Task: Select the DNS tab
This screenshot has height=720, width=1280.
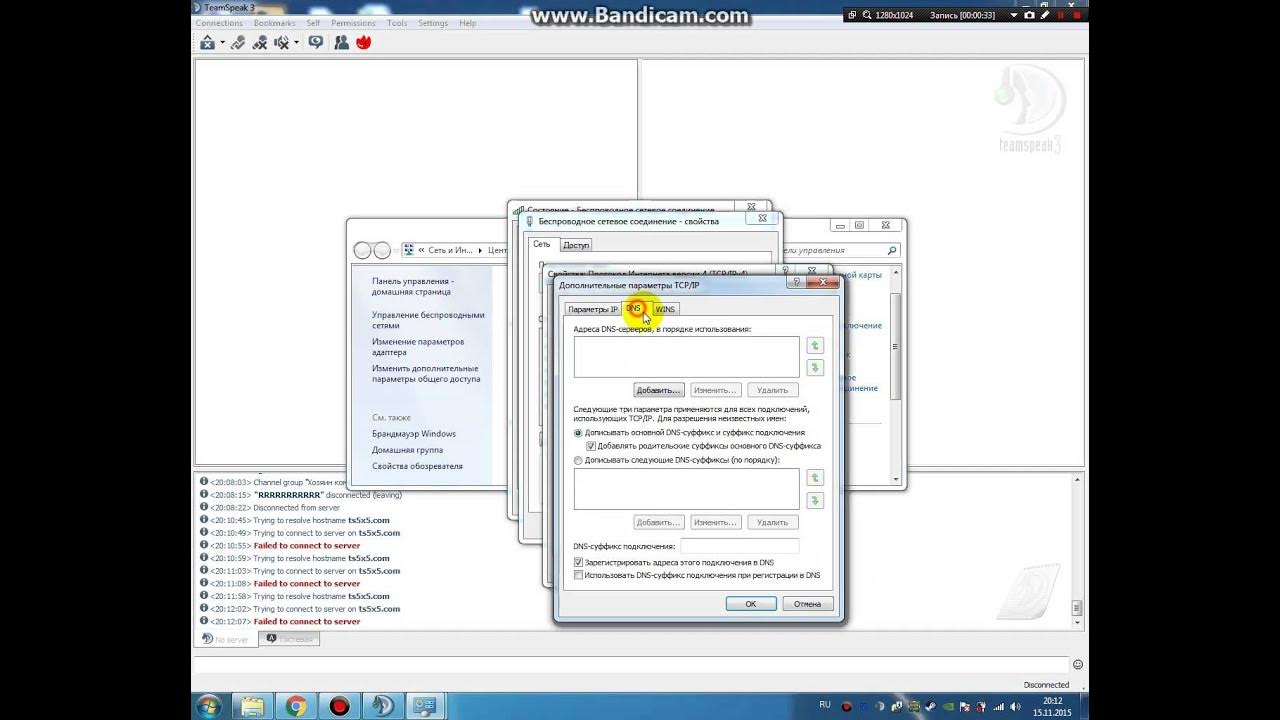Action: (x=634, y=308)
